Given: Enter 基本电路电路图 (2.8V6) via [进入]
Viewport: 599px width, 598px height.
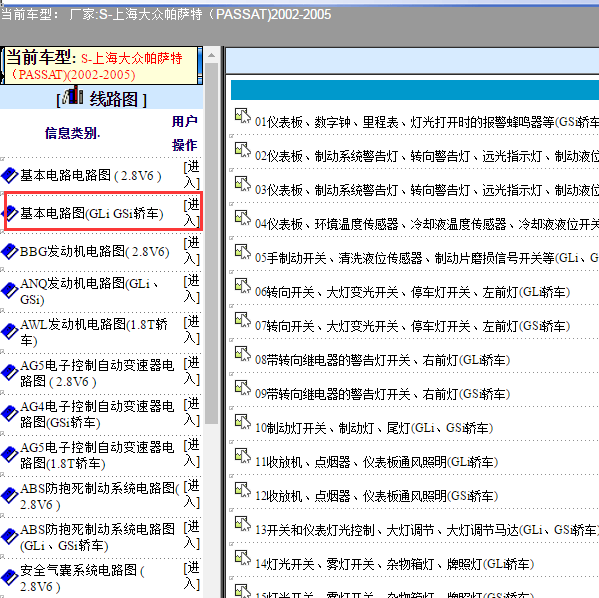Looking at the screenshot, I should click(192, 175).
